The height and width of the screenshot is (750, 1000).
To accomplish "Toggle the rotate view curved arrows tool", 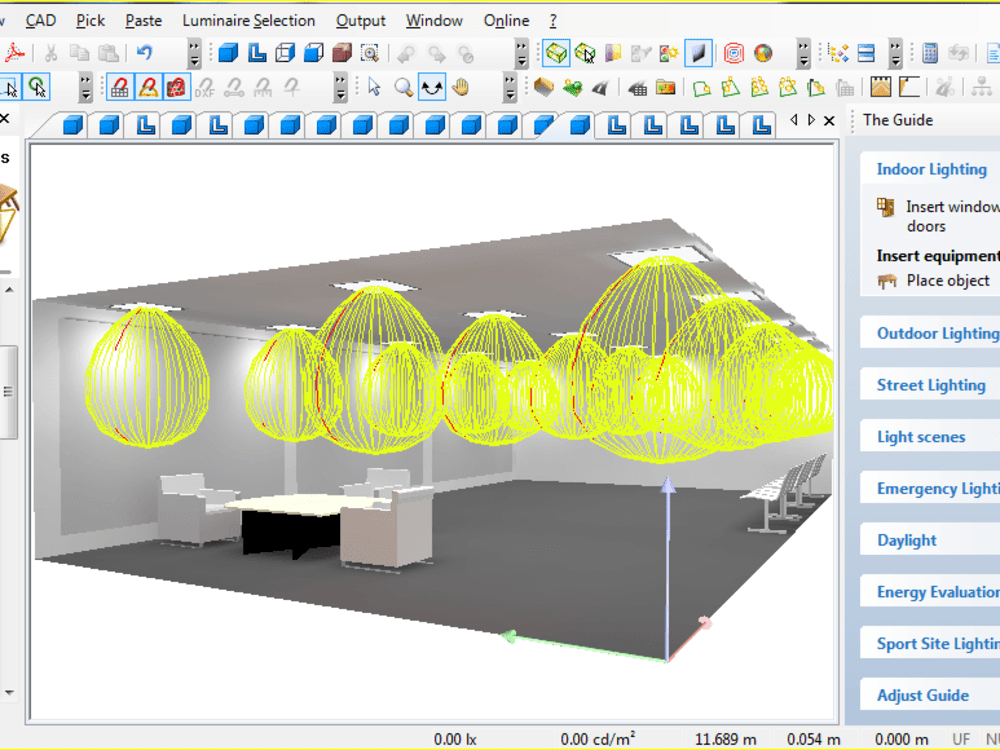I will 432,87.
